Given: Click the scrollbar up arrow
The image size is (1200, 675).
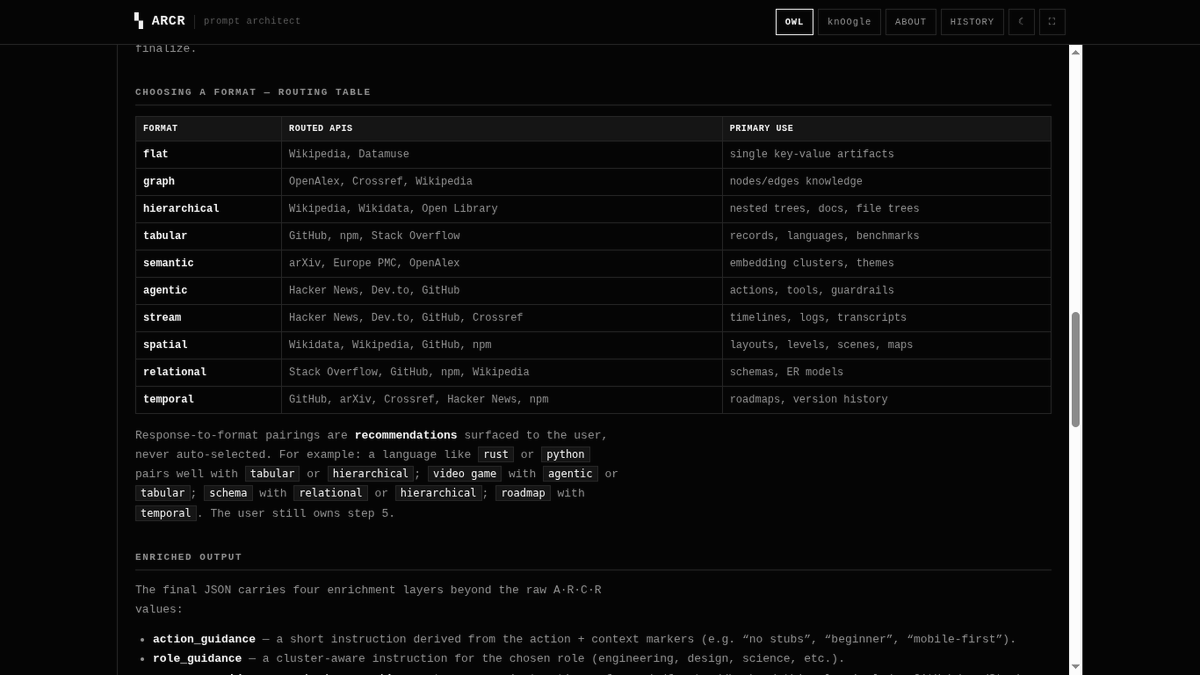Looking at the screenshot, I should [x=1075, y=52].
